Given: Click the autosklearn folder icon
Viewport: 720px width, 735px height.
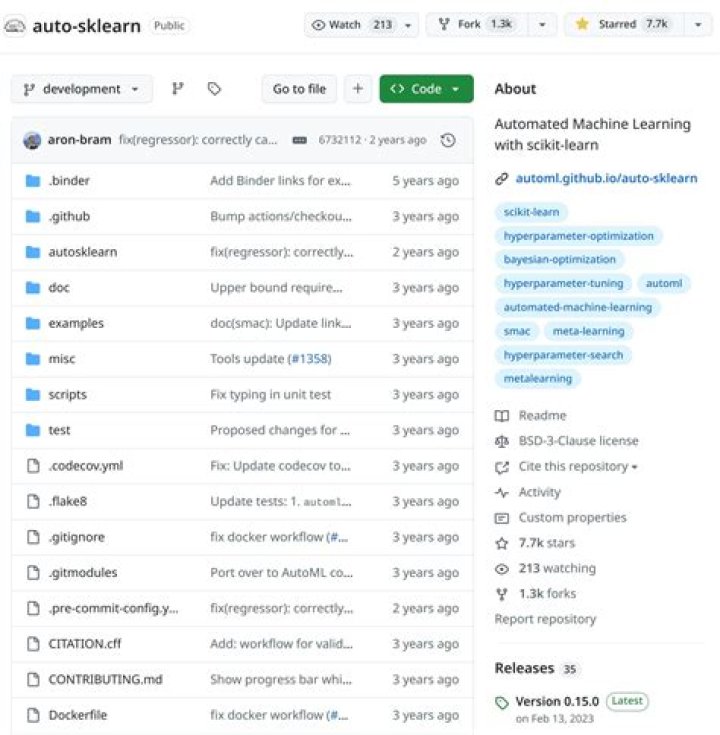Looking at the screenshot, I should coord(33,252).
